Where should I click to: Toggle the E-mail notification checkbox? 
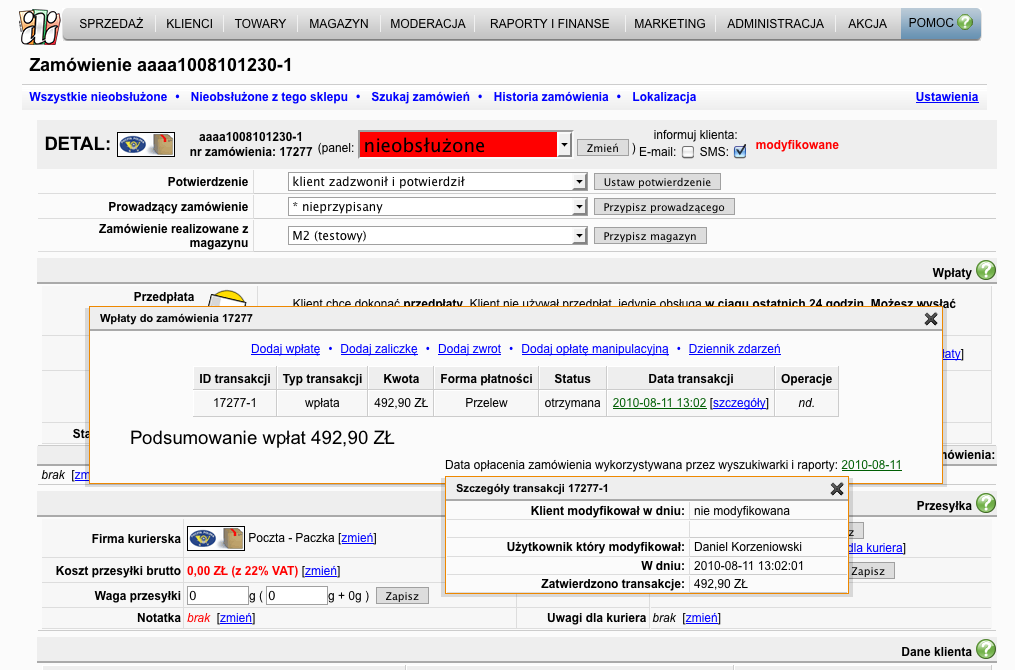tap(687, 152)
